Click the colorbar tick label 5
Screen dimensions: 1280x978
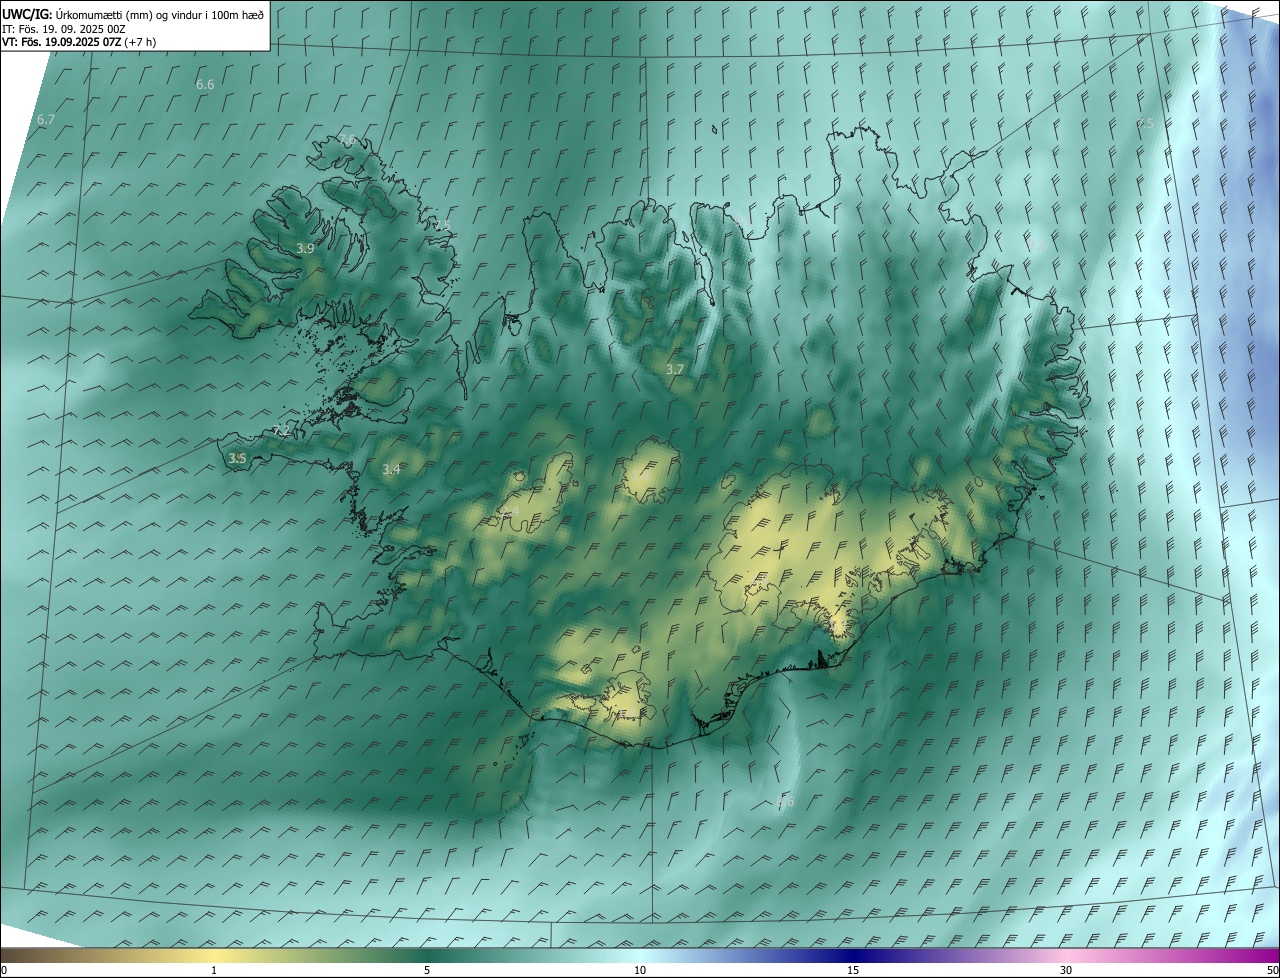click(x=427, y=970)
